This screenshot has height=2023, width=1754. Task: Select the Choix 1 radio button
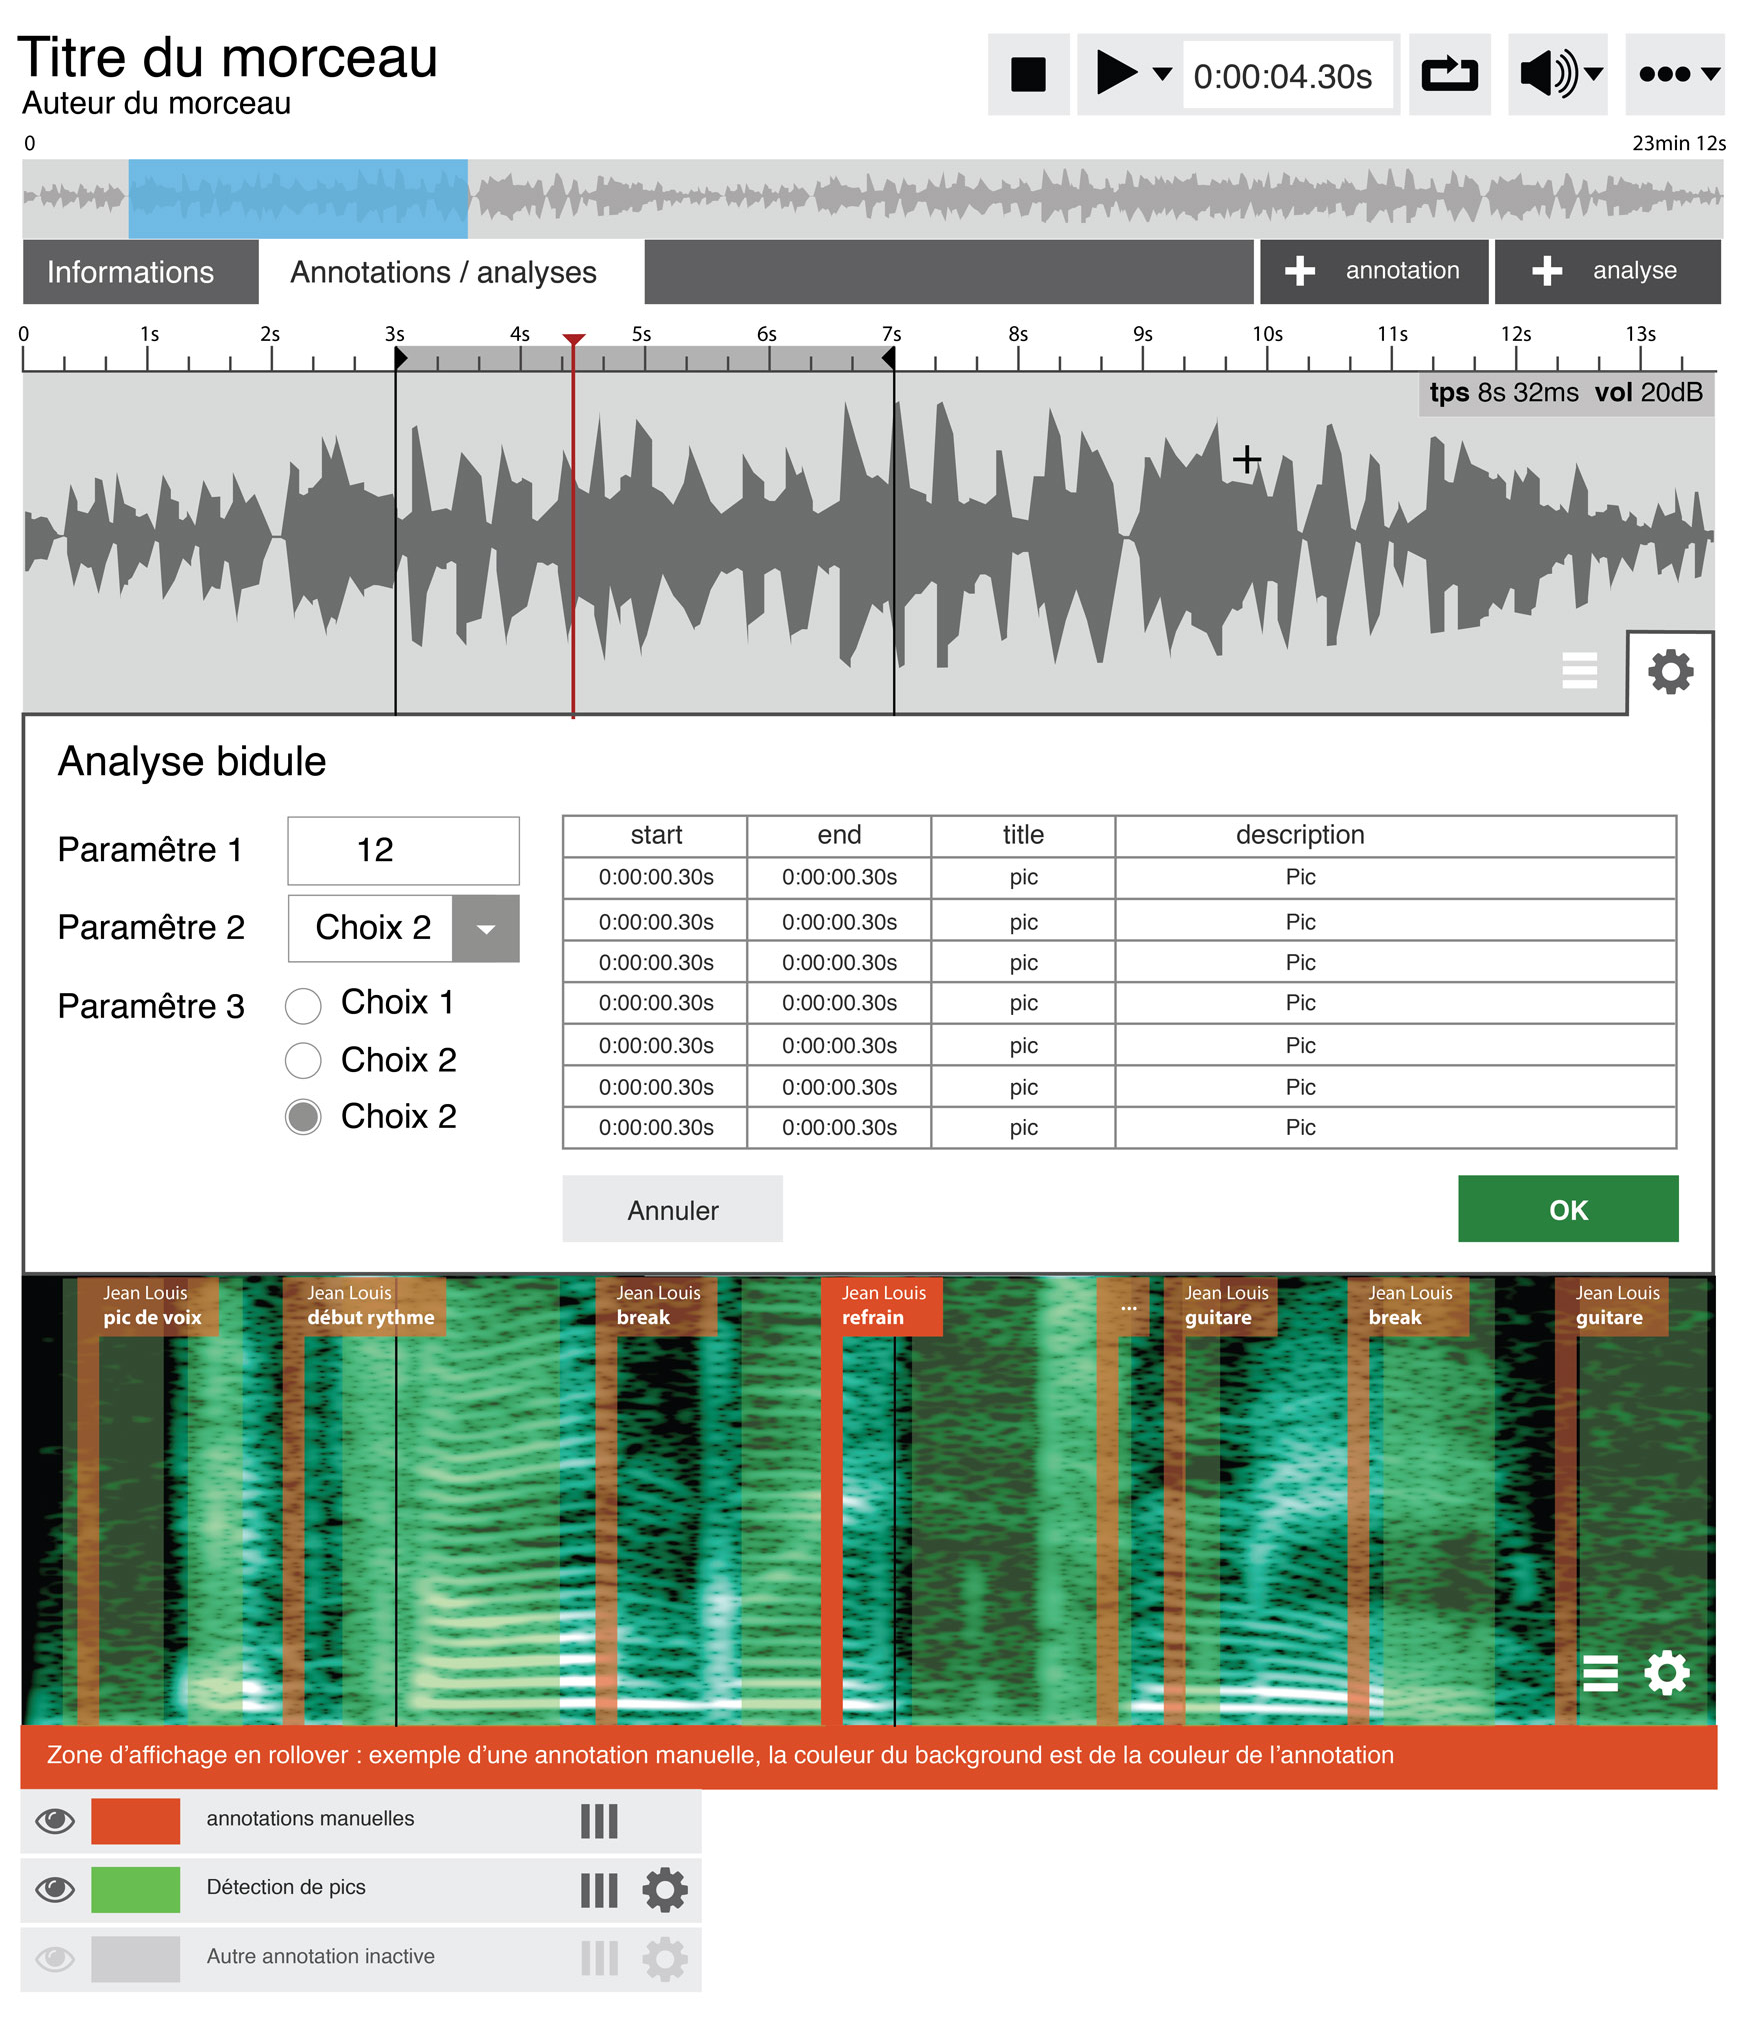tap(303, 1005)
